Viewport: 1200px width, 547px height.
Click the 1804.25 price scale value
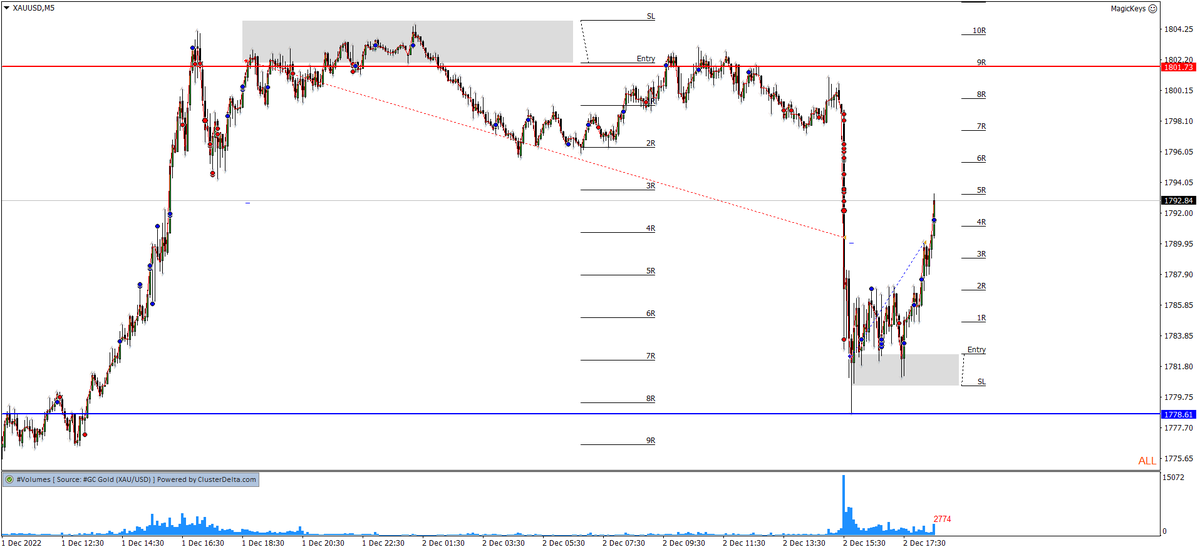pyautogui.click(x=1178, y=29)
